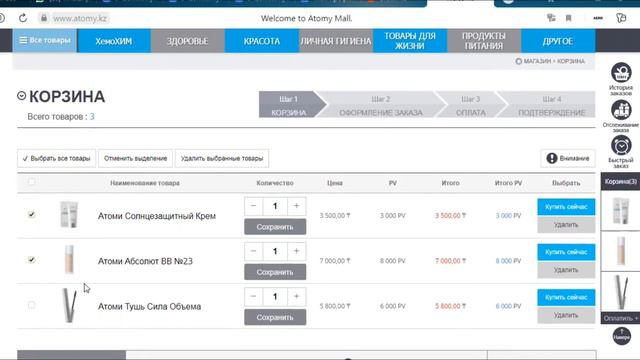Click Выбрать все товары button

tap(56, 158)
